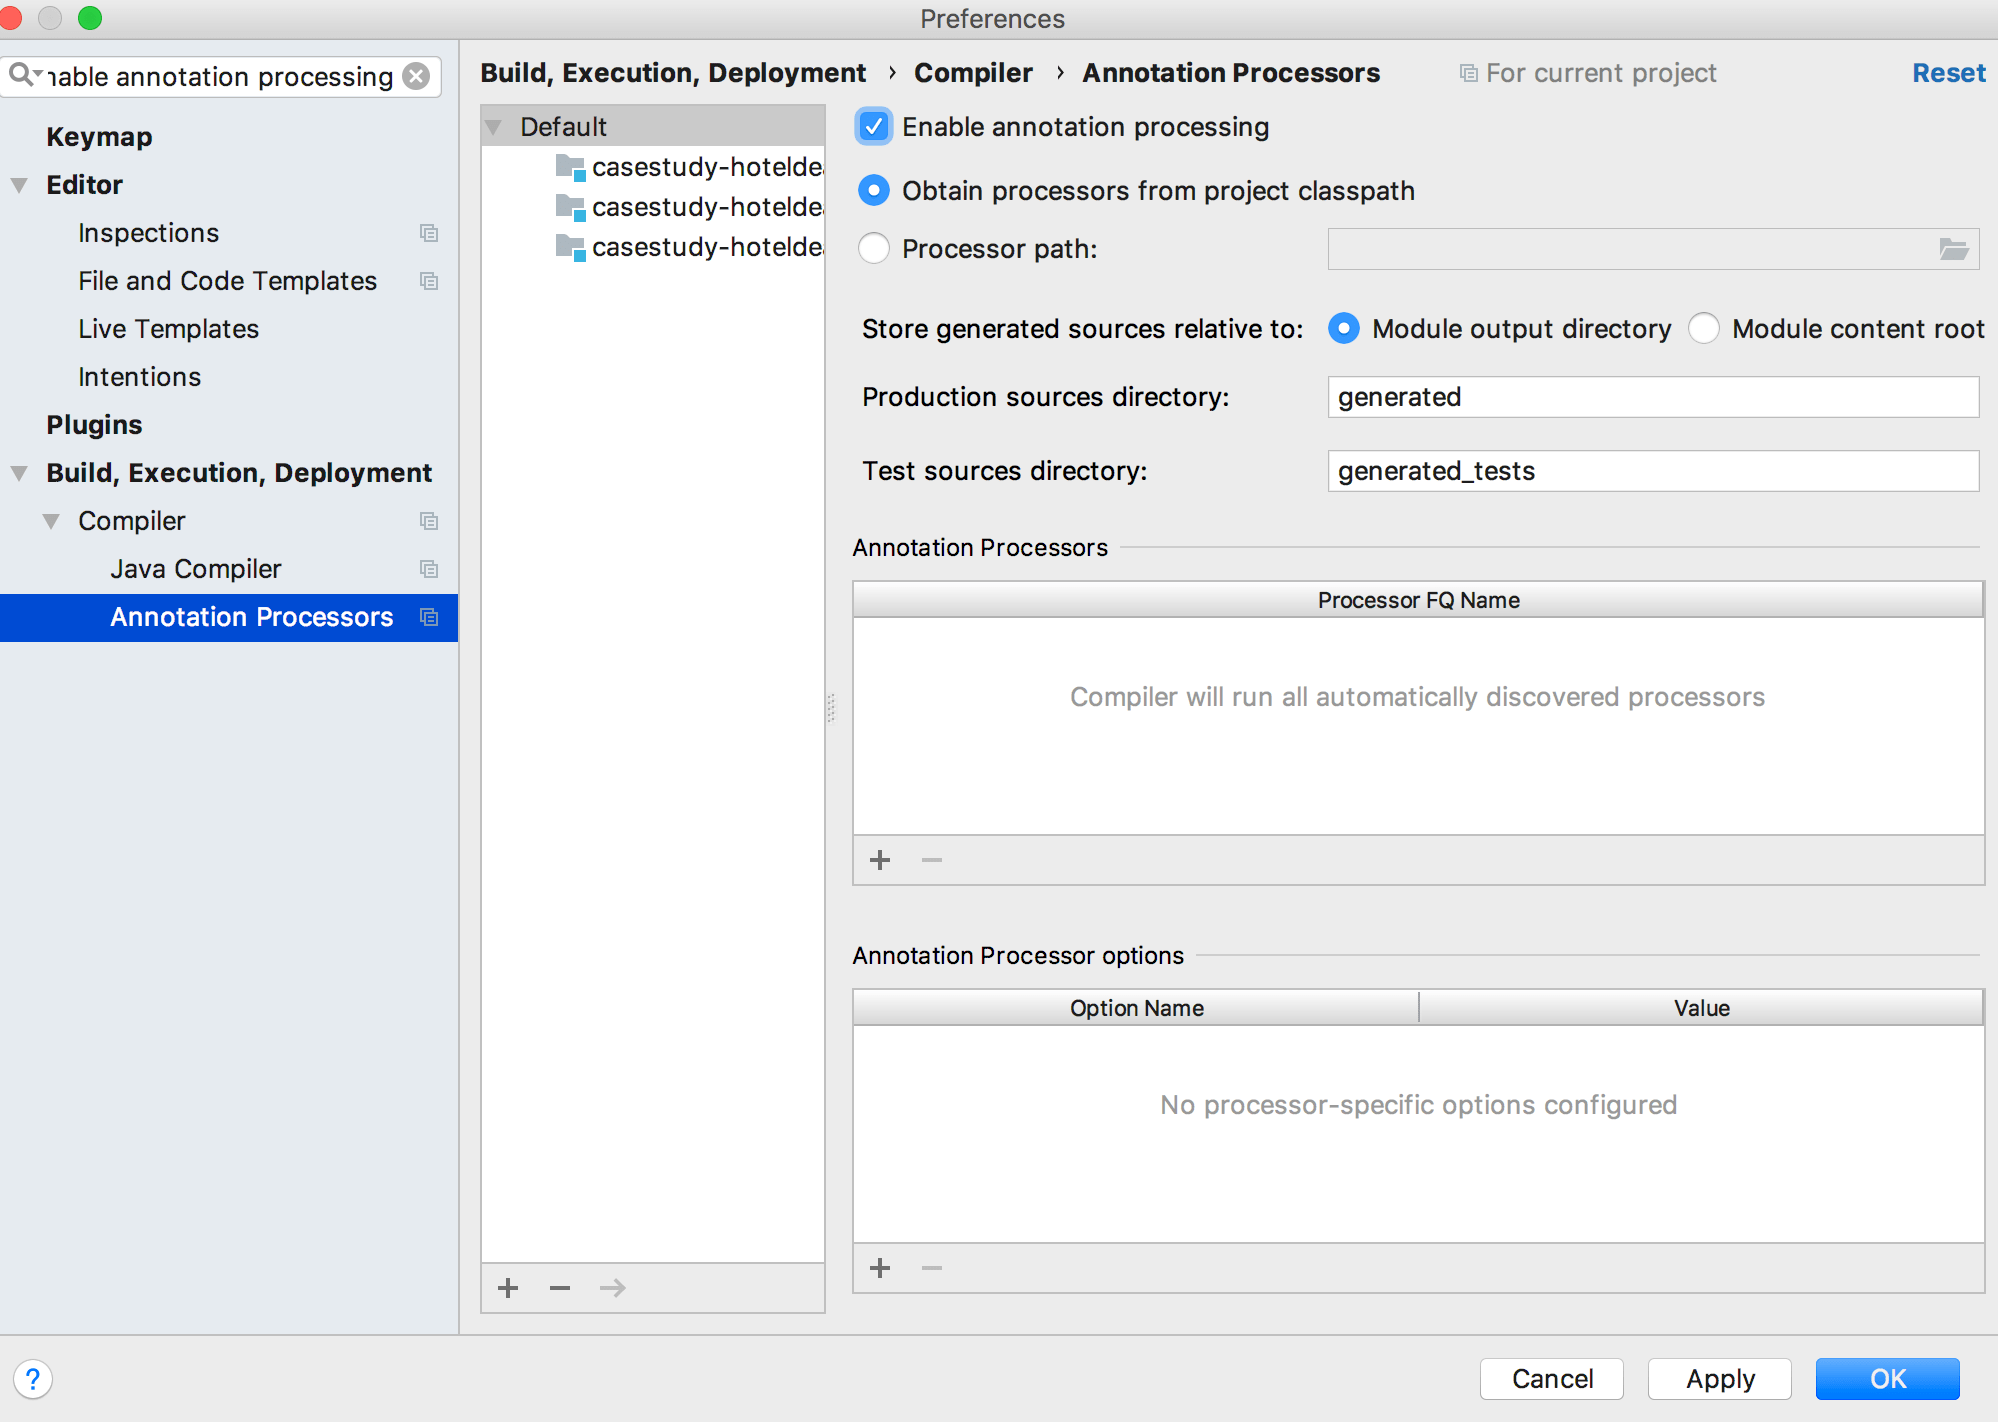Click project-level icon beside File and Code Templates

429,281
